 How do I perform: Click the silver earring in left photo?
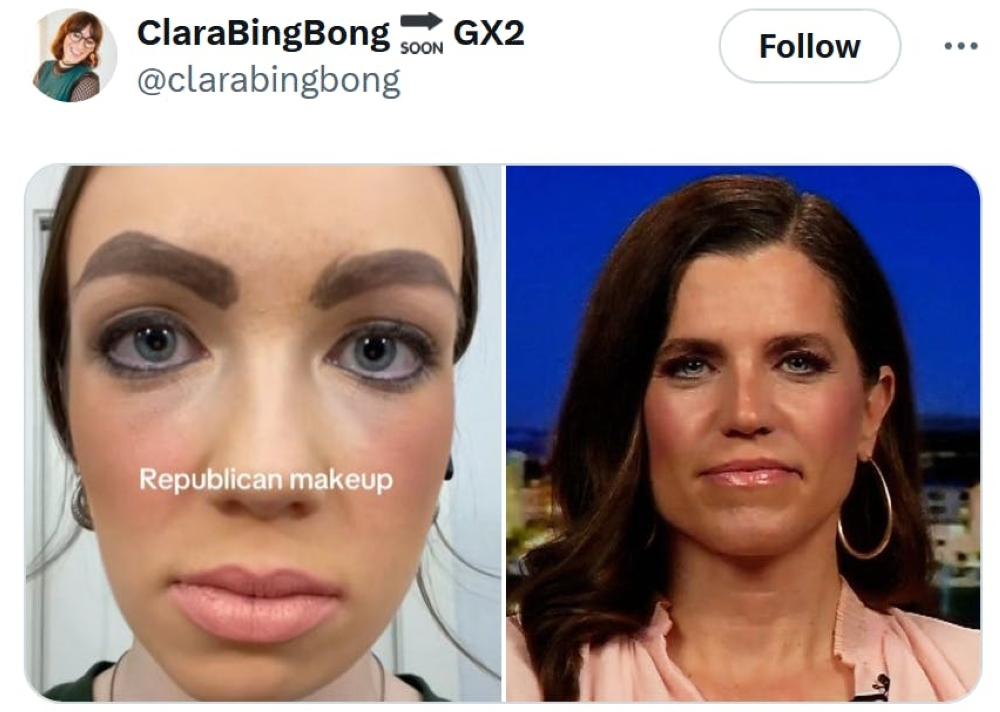(x=82, y=504)
